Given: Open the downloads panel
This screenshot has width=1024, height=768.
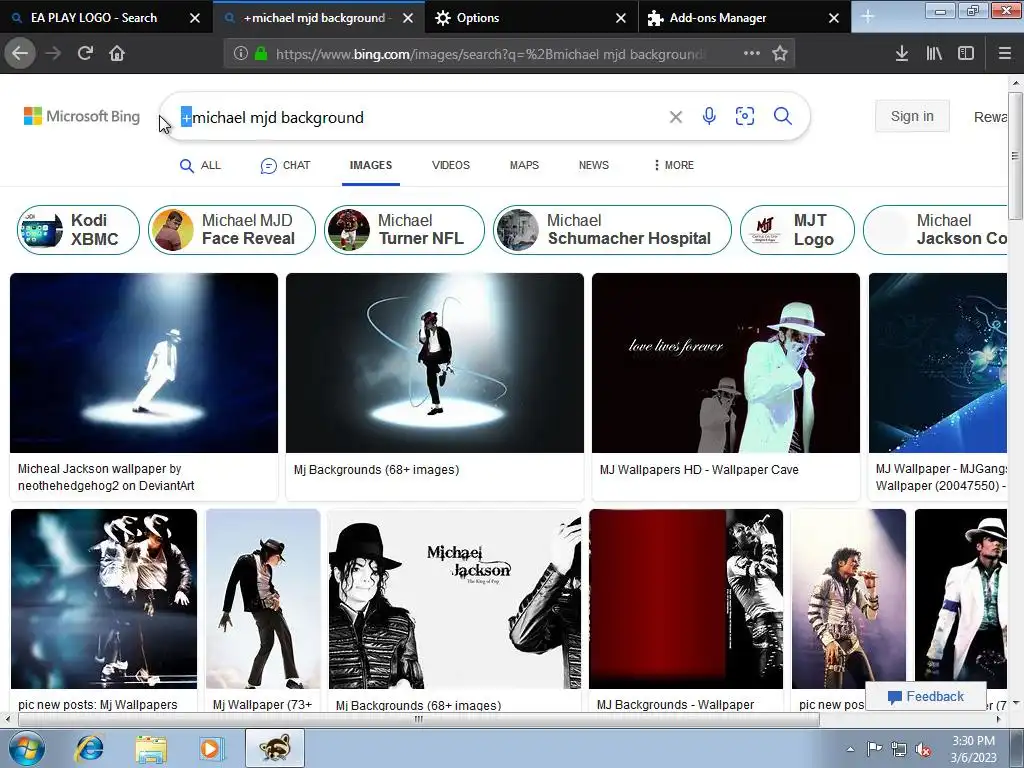Looking at the screenshot, I should pos(902,53).
